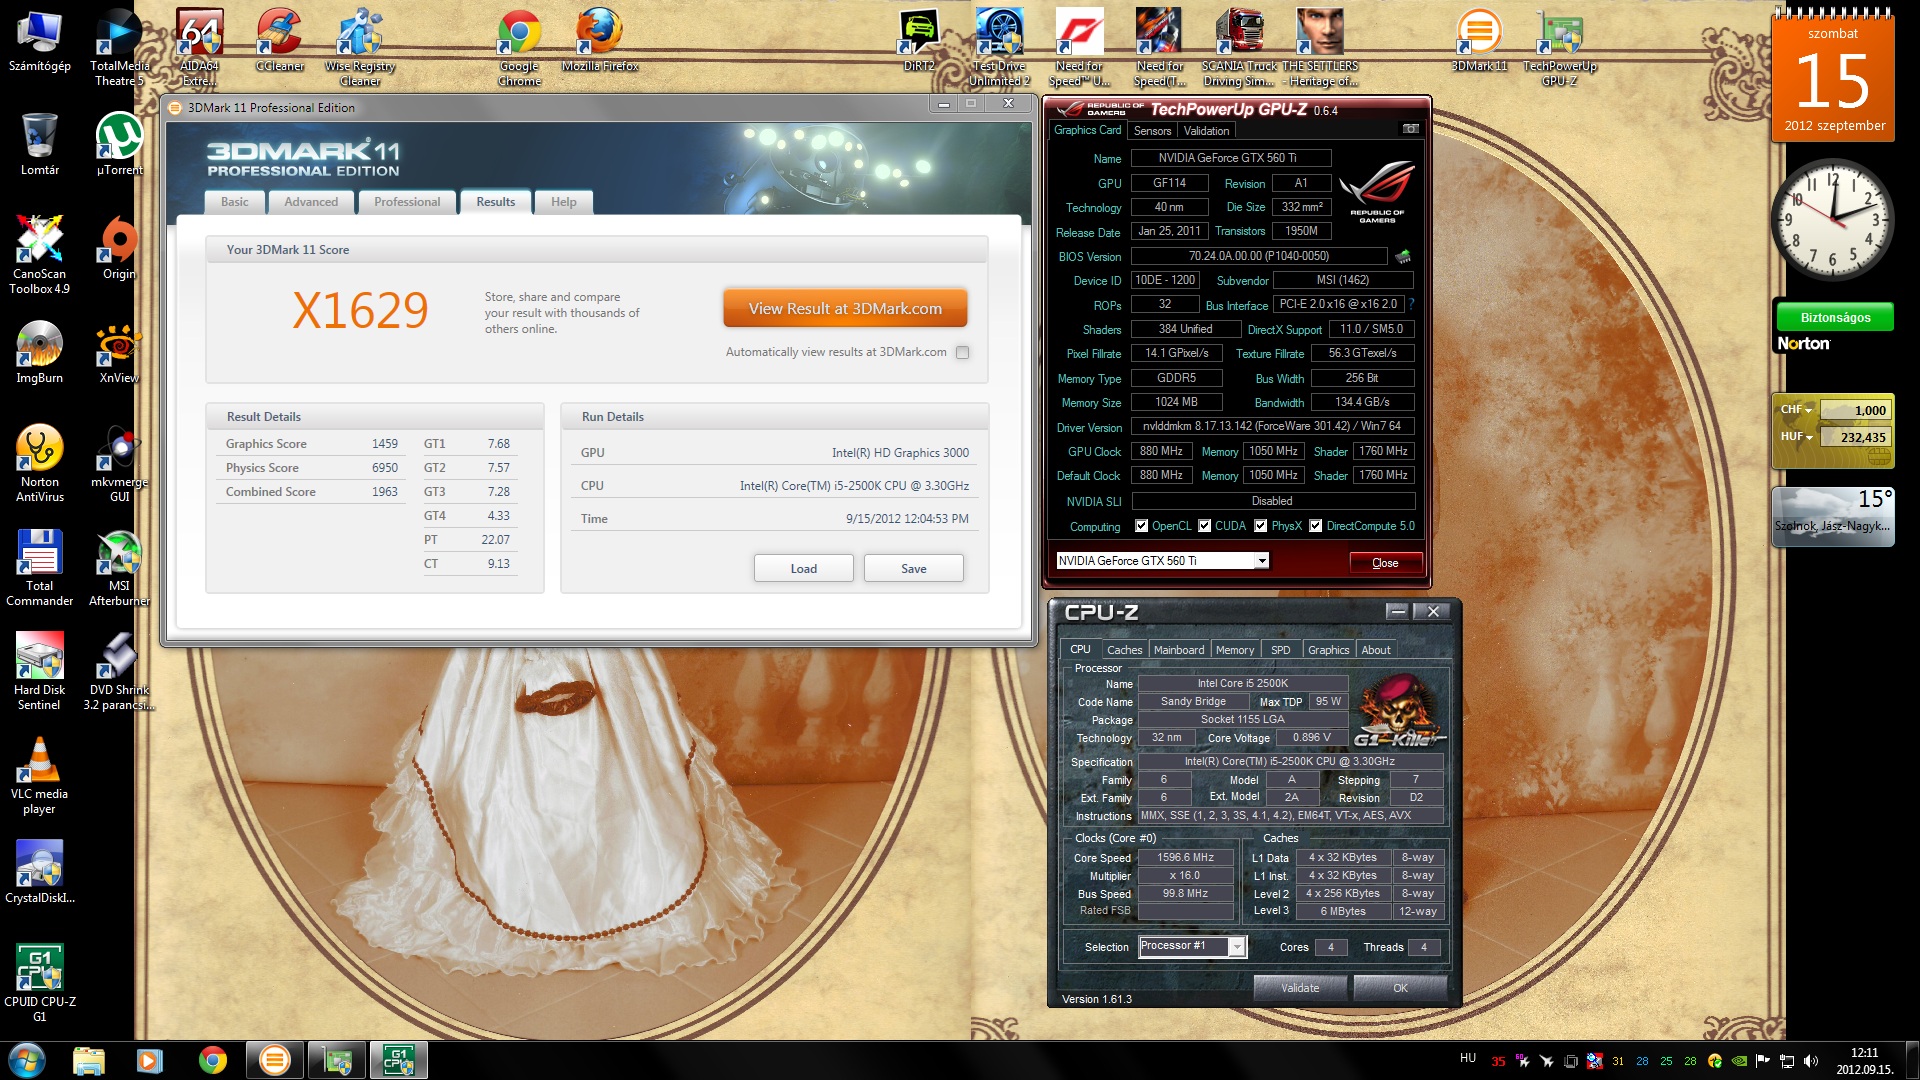Launch Wise Registry Cleaner shortcut
This screenshot has width=1920, height=1080.
(360, 47)
